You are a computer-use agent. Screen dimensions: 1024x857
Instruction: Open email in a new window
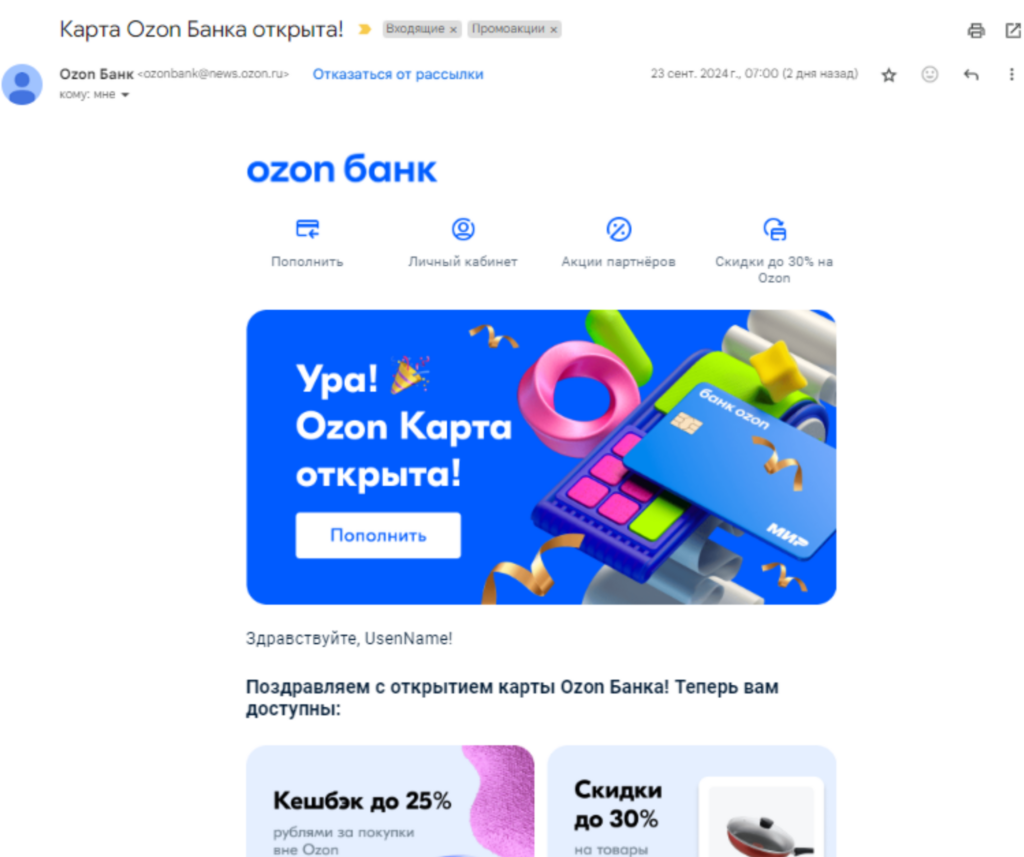point(1013,30)
